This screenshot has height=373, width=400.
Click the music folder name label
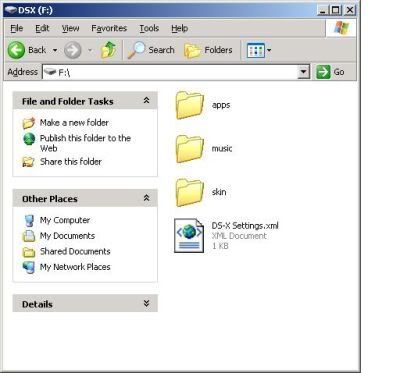(x=222, y=148)
